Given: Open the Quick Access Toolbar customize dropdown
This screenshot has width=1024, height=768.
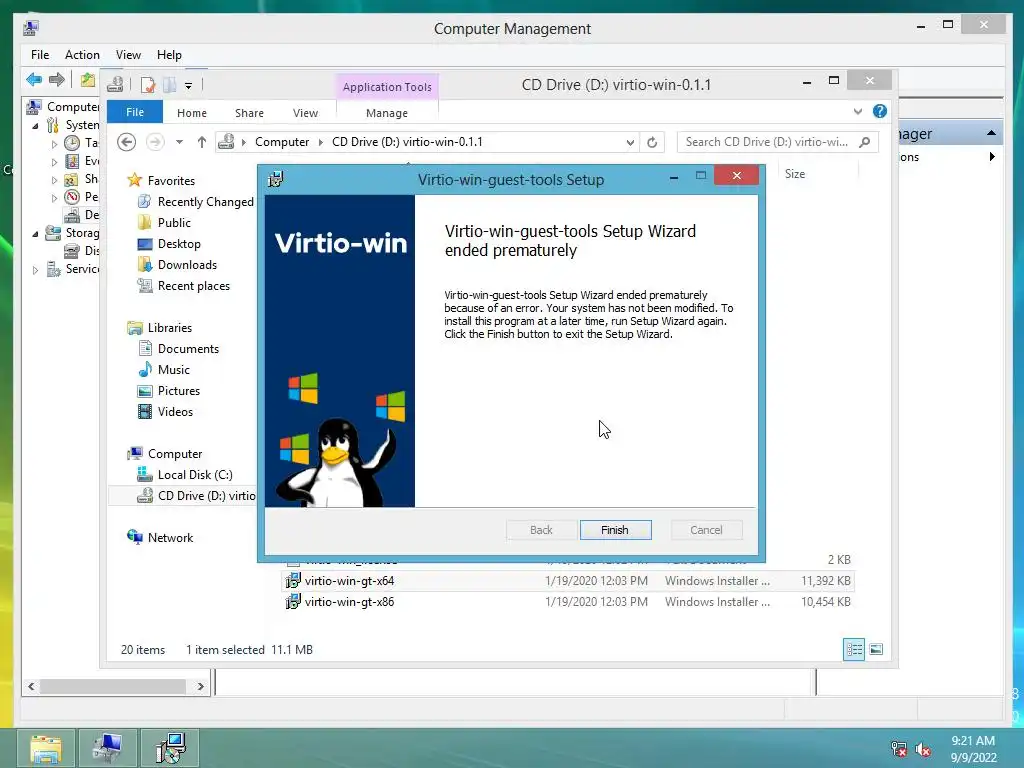Looking at the screenshot, I should 188,85.
